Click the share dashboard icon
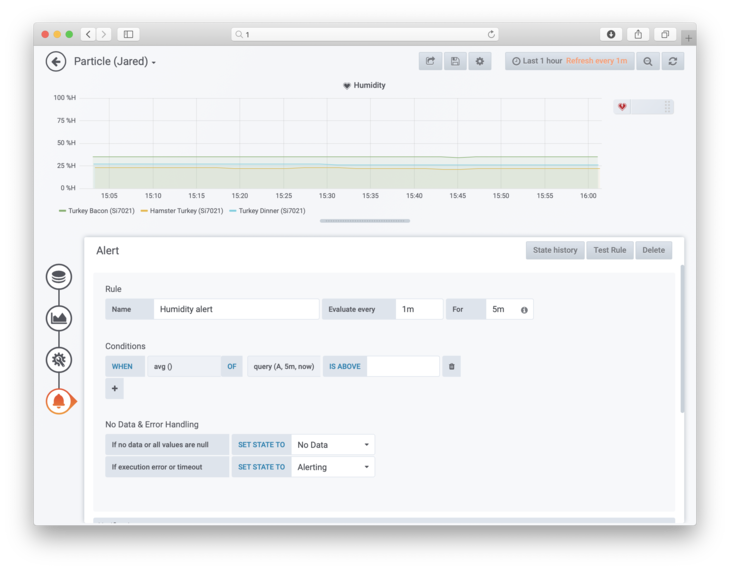Image resolution: width=730 pixels, height=570 pixels. click(x=430, y=61)
